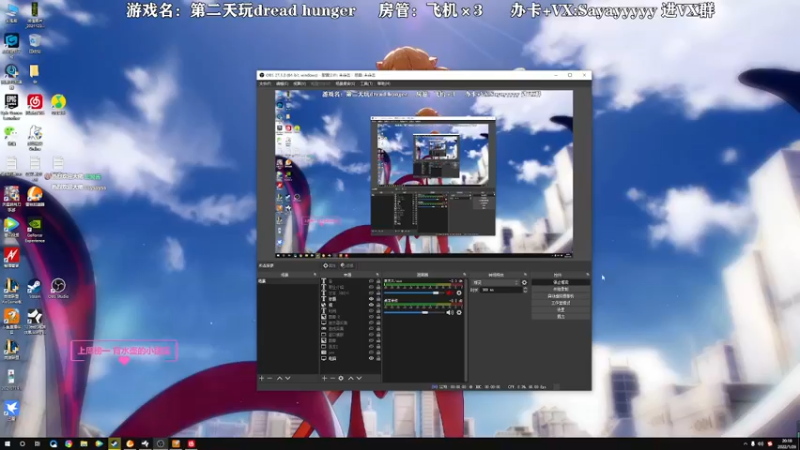The image size is (800, 450).
Task: Open File Explorer from the taskbar
Action: pos(84,444)
